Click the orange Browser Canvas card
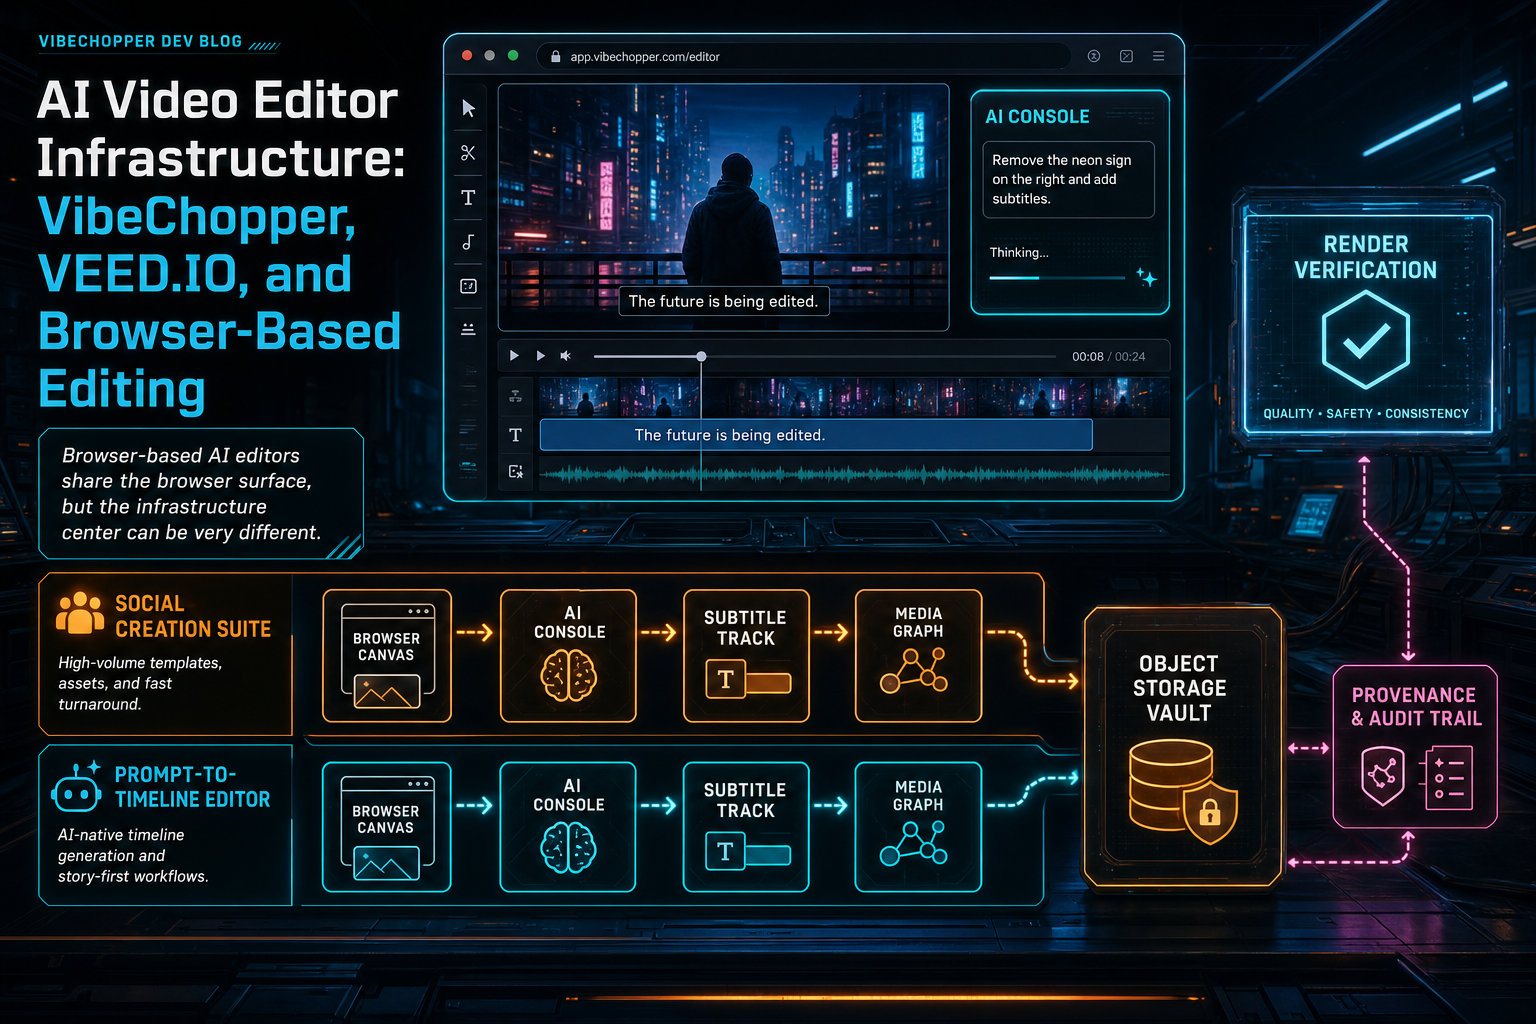Viewport: 1536px width, 1024px height. coord(387,656)
